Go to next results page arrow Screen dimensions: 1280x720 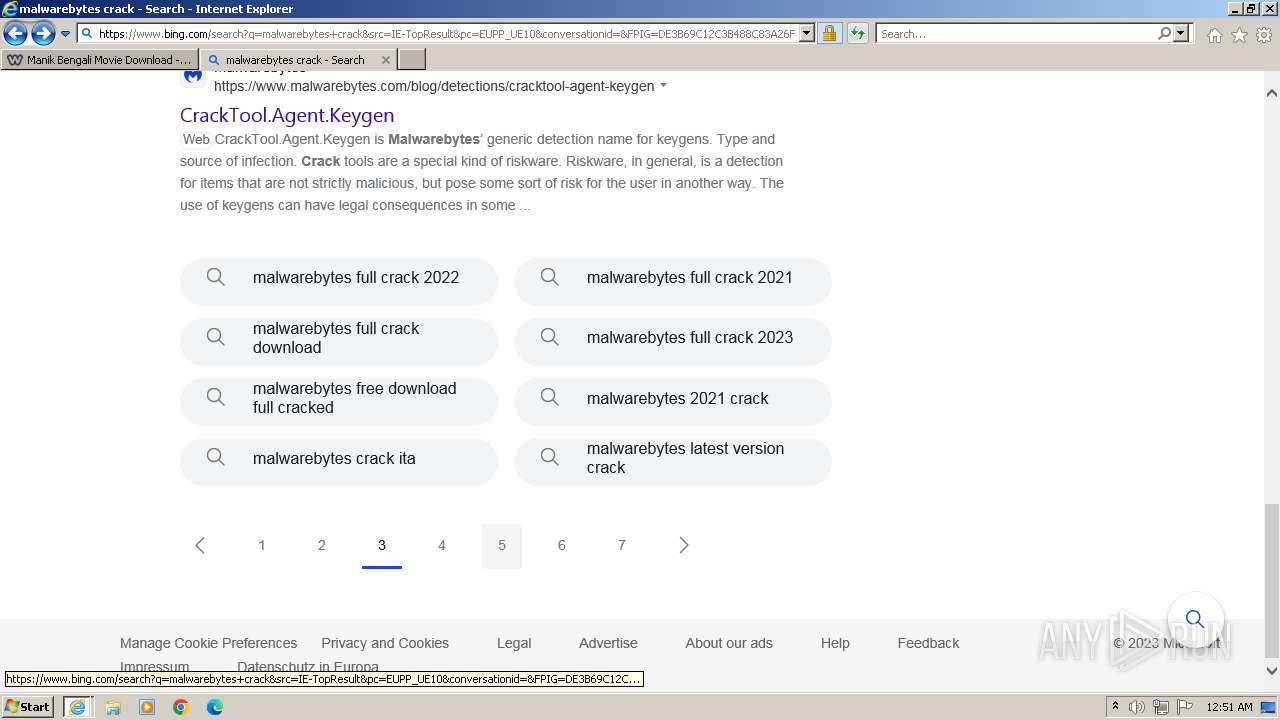pyautogui.click(x=684, y=545)
